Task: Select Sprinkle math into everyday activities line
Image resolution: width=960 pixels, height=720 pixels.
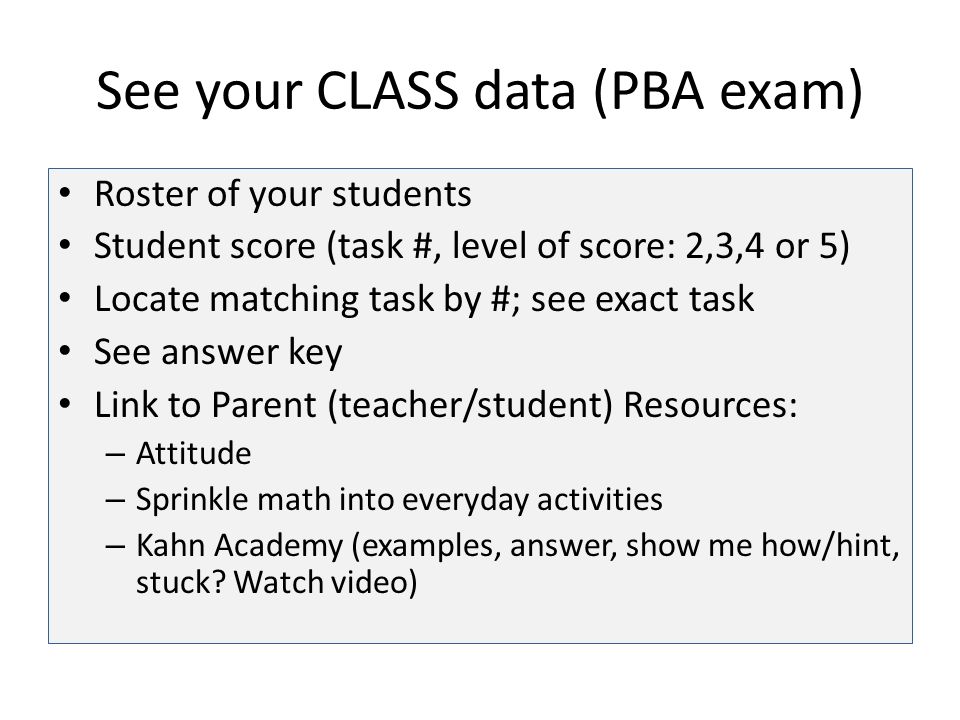Action: (399, 499)
